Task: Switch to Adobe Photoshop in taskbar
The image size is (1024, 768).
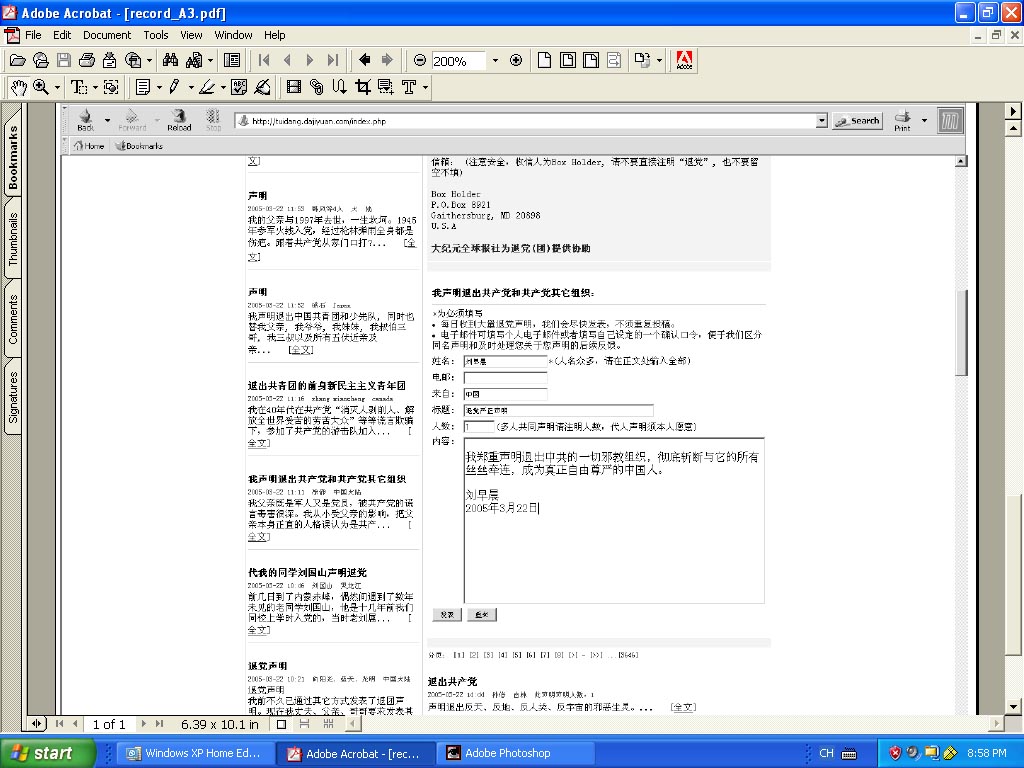Action: [x=506, y=753]
